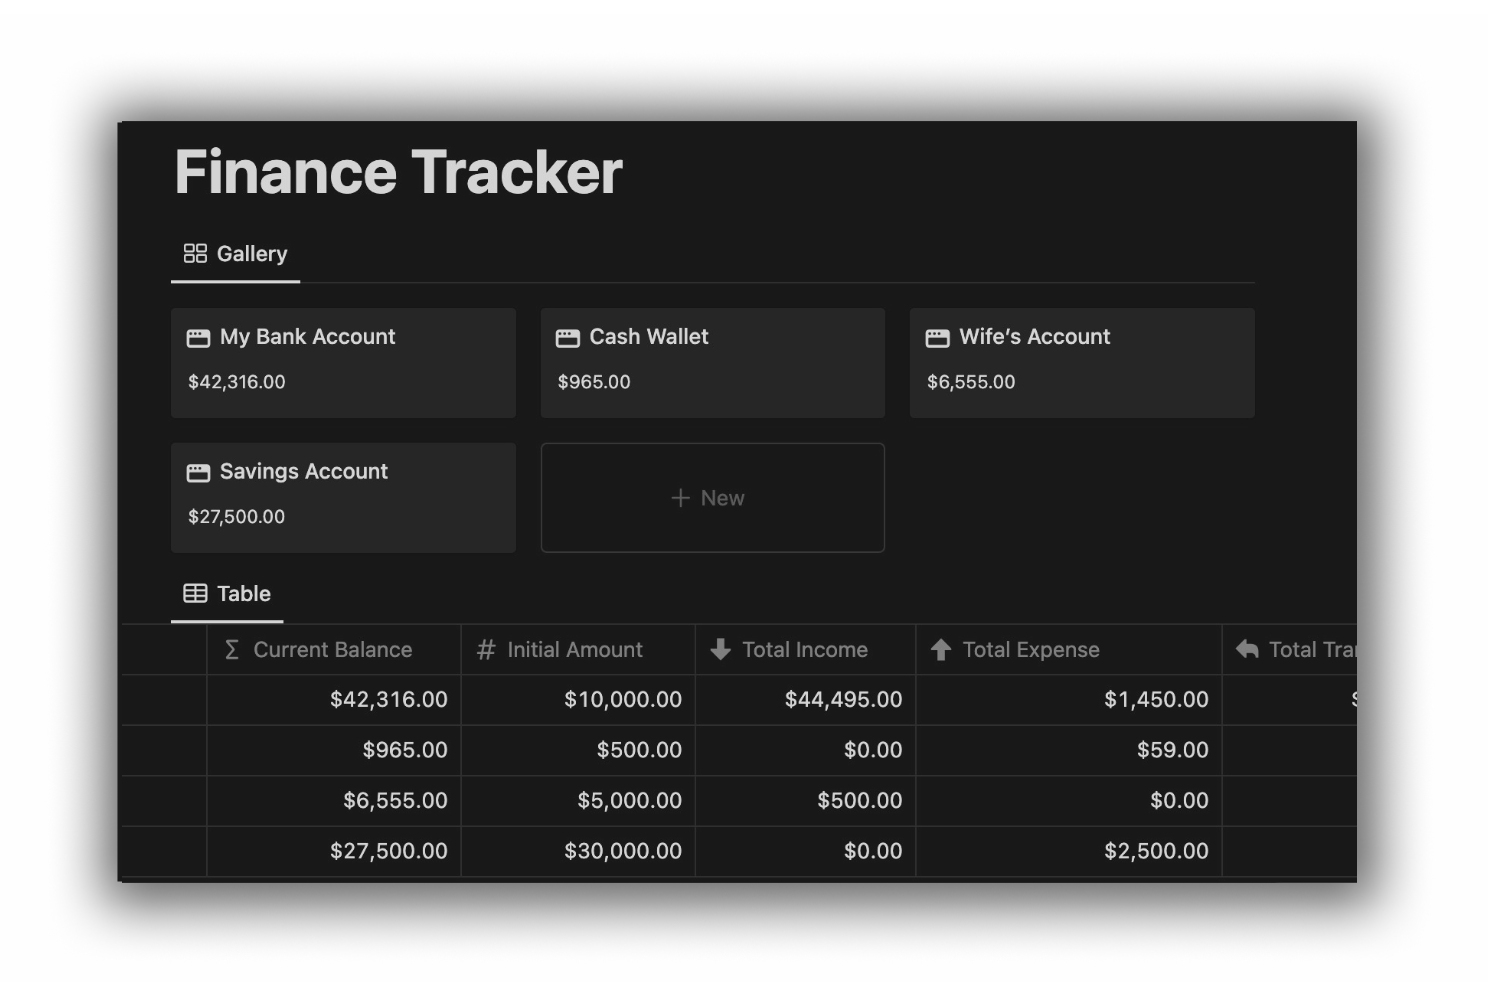Click the up-arrow icon on Total Expense
Viewport: 1512px width, 982px height.
(941, 649)
